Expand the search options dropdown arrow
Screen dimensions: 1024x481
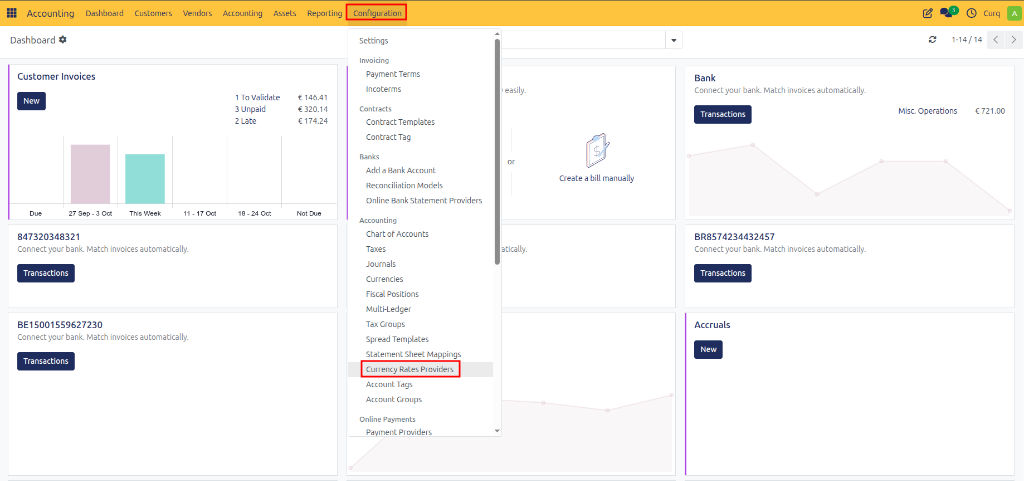(673, 40)
